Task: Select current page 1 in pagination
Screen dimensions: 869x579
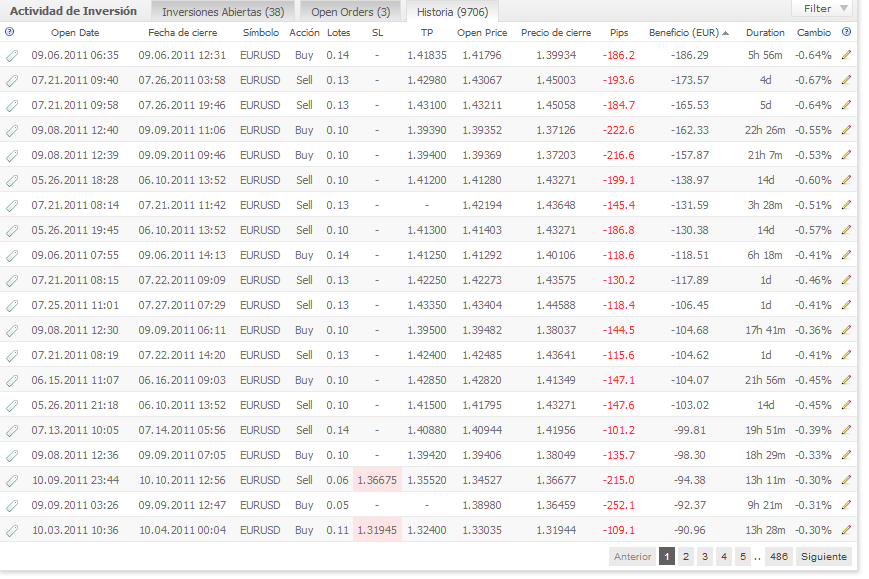Action: pyautogui.click(x=667, y=556)
